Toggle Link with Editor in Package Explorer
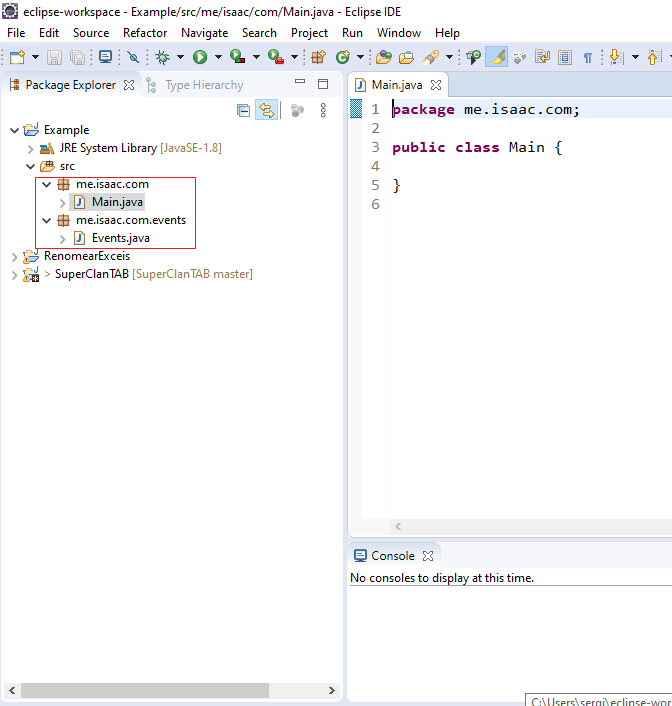This screenshot has height=706, width=672. (267, 110)
